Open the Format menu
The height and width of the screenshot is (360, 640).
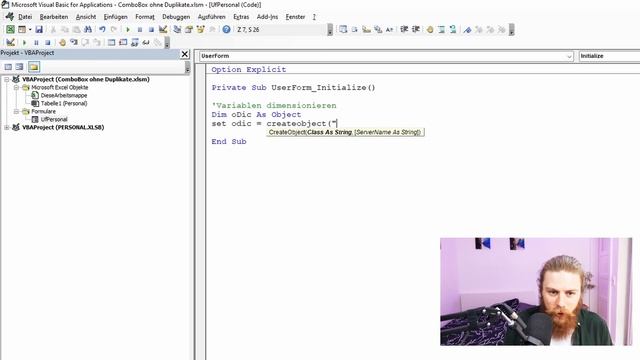pyautogui.click(x=145, y=17)
